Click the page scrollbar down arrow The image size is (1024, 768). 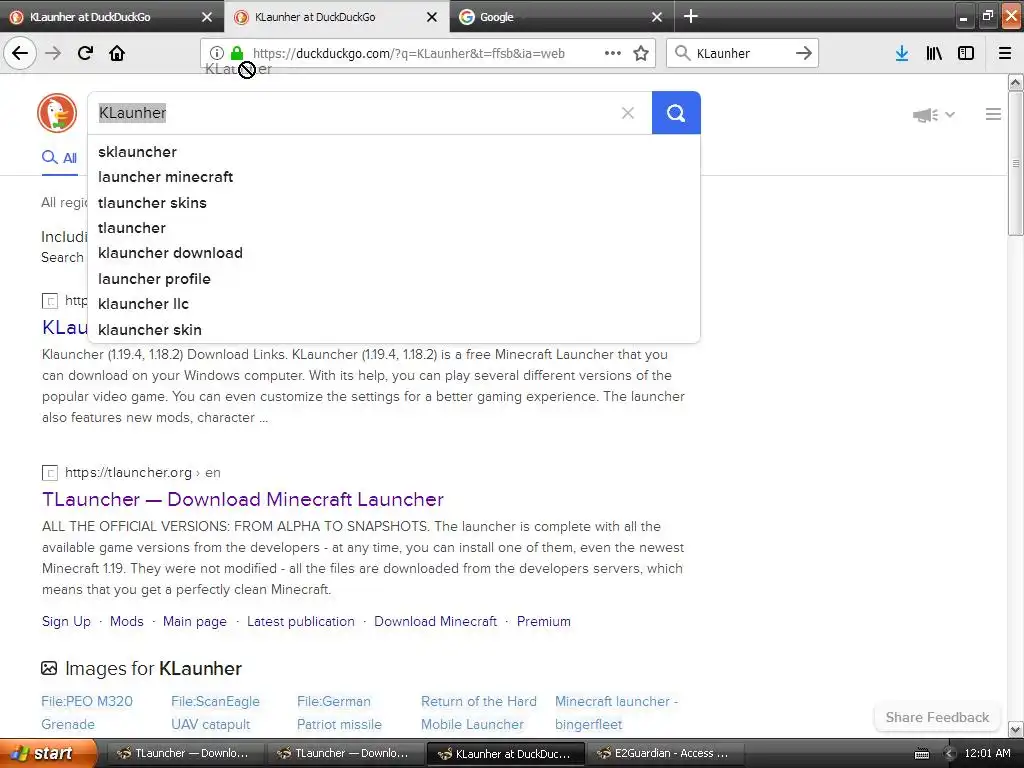1016,729
